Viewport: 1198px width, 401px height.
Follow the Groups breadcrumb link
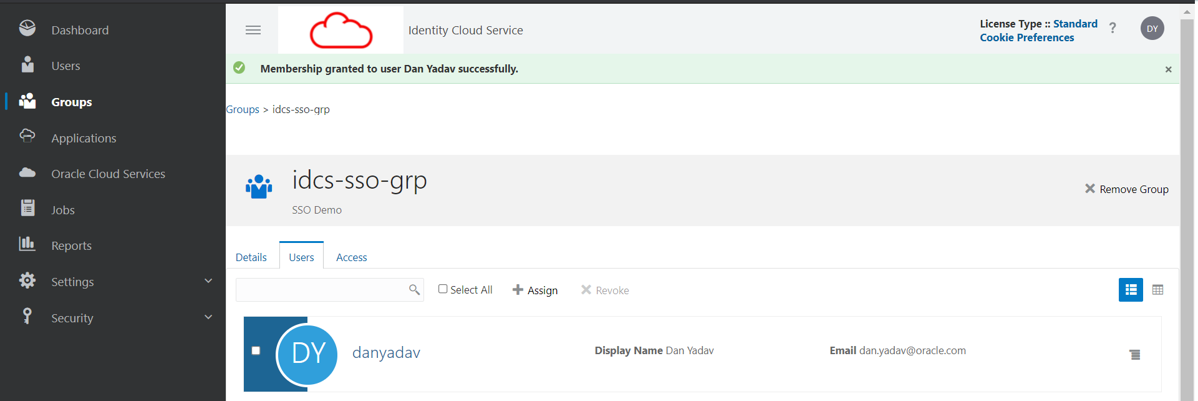click(x=243, y=109)
